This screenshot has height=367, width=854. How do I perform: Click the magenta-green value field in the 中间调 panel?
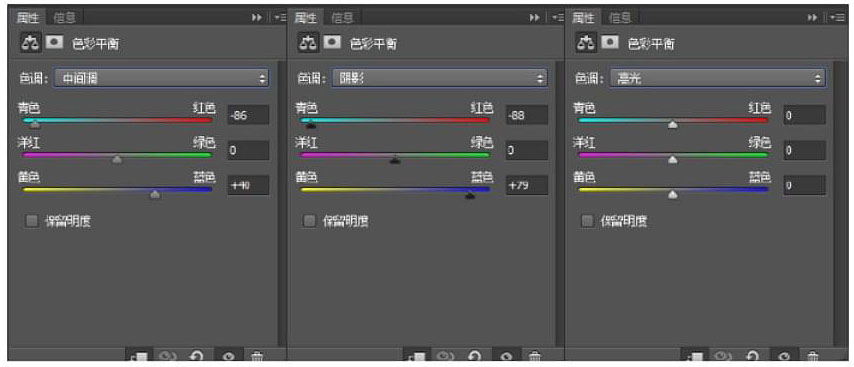pos(248,150)
